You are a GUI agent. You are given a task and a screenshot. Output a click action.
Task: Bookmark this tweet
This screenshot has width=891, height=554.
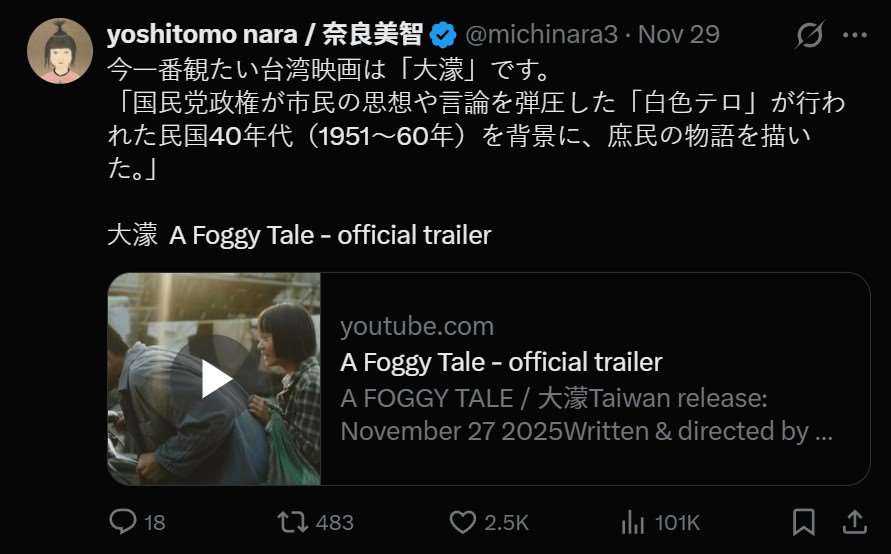click(x=803, y=522)
